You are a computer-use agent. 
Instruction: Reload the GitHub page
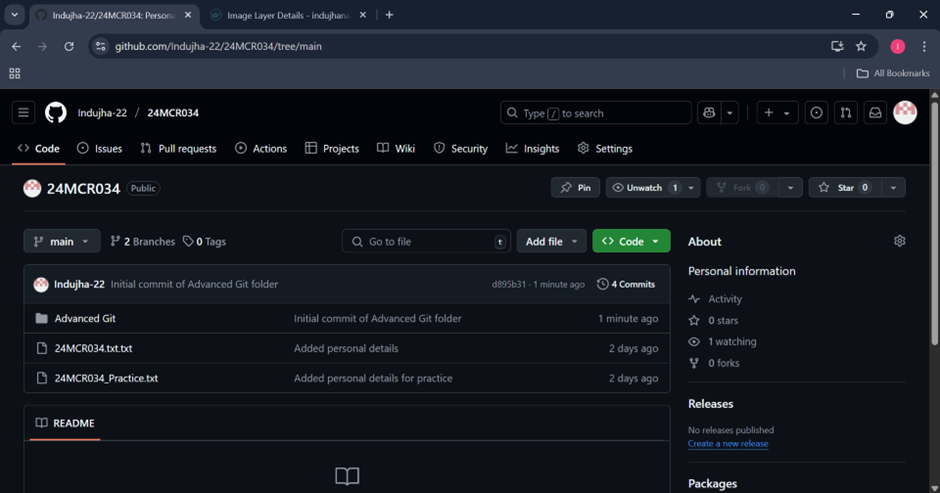tap(69, 46)
